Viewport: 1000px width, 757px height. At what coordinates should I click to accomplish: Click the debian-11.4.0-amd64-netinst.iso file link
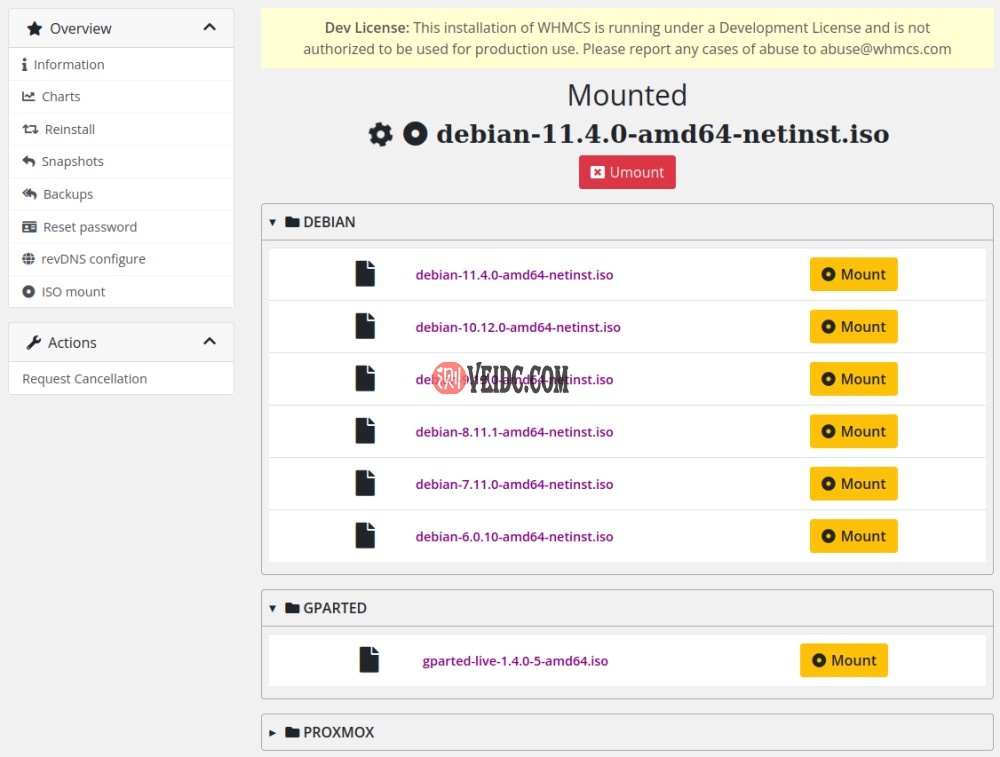tap(514, 275)
